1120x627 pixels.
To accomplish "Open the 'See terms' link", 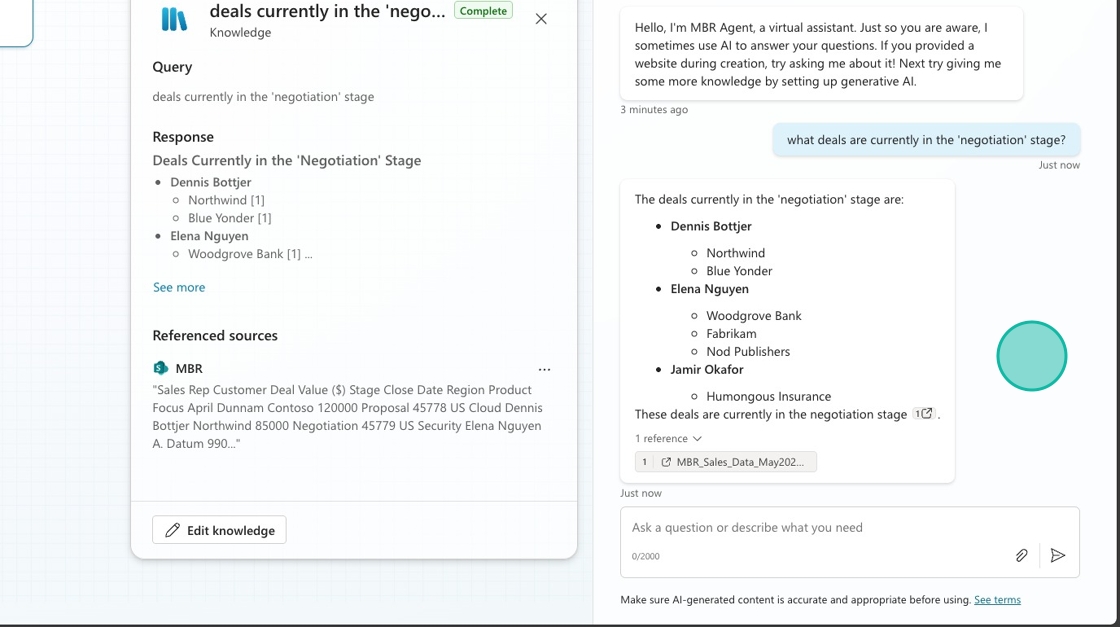I will pos(997,600).
